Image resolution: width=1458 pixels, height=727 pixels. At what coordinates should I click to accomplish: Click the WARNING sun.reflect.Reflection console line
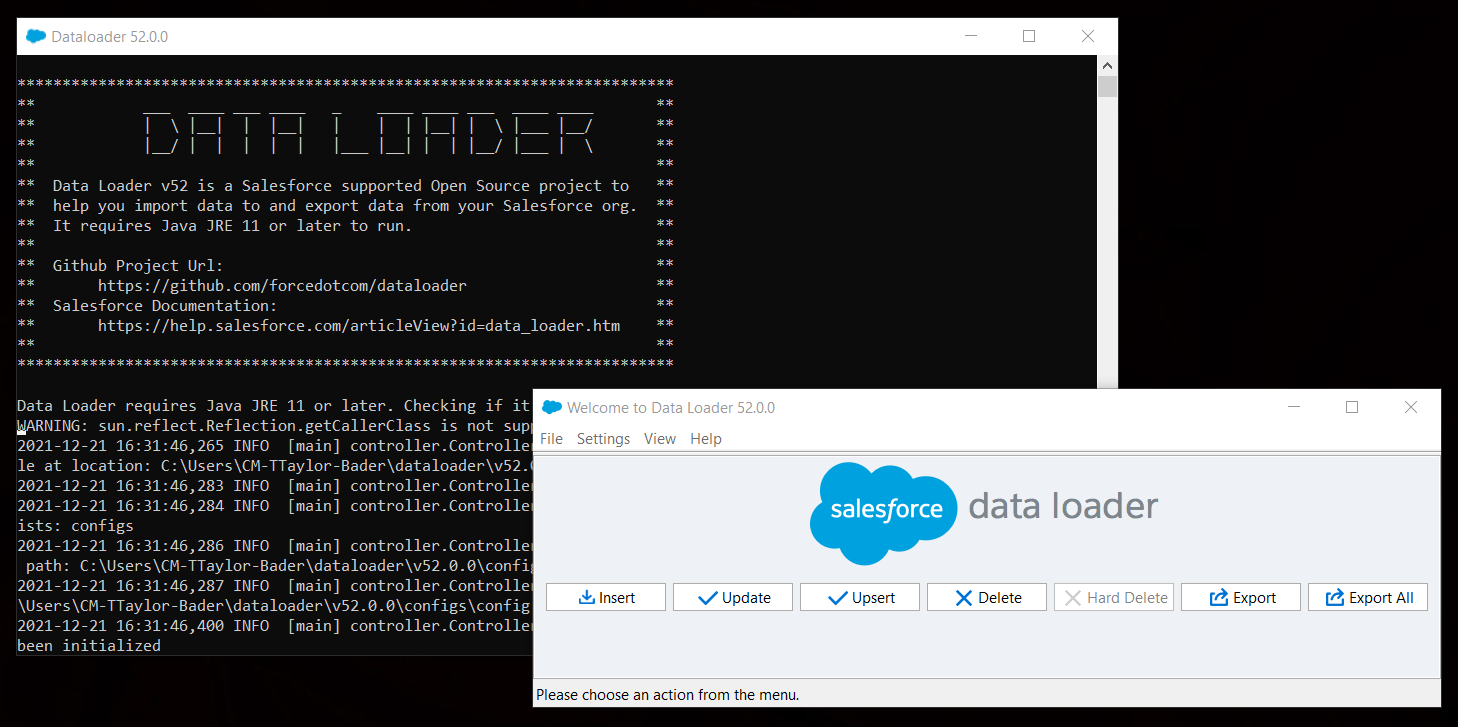(274, 425)
